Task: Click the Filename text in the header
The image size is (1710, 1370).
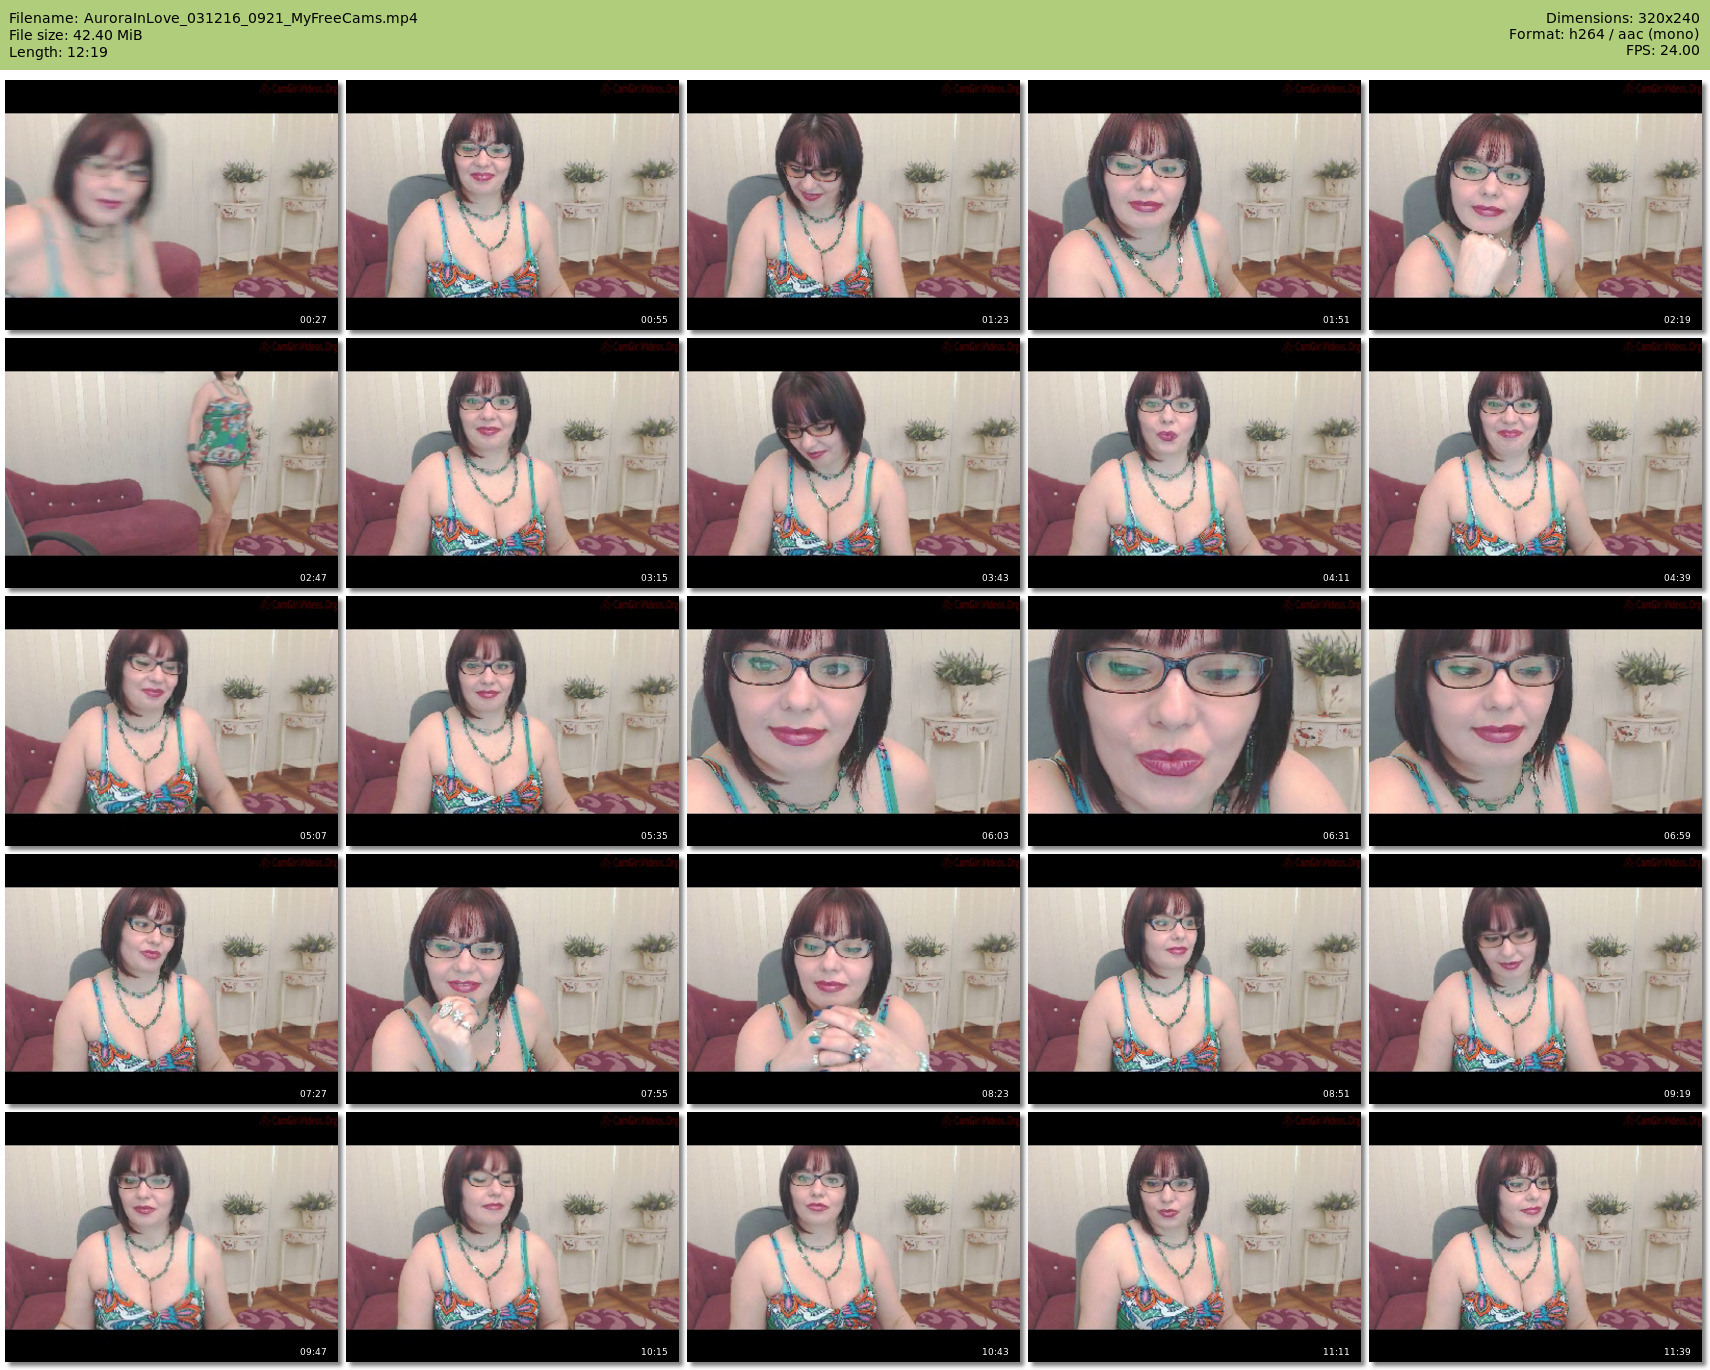Action: point(213,18)
